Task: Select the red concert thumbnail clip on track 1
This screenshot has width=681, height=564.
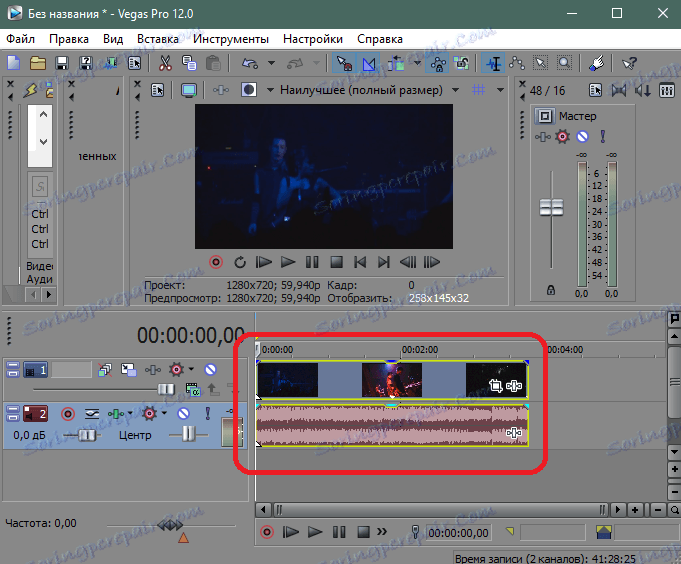Action: coord(391,380)
